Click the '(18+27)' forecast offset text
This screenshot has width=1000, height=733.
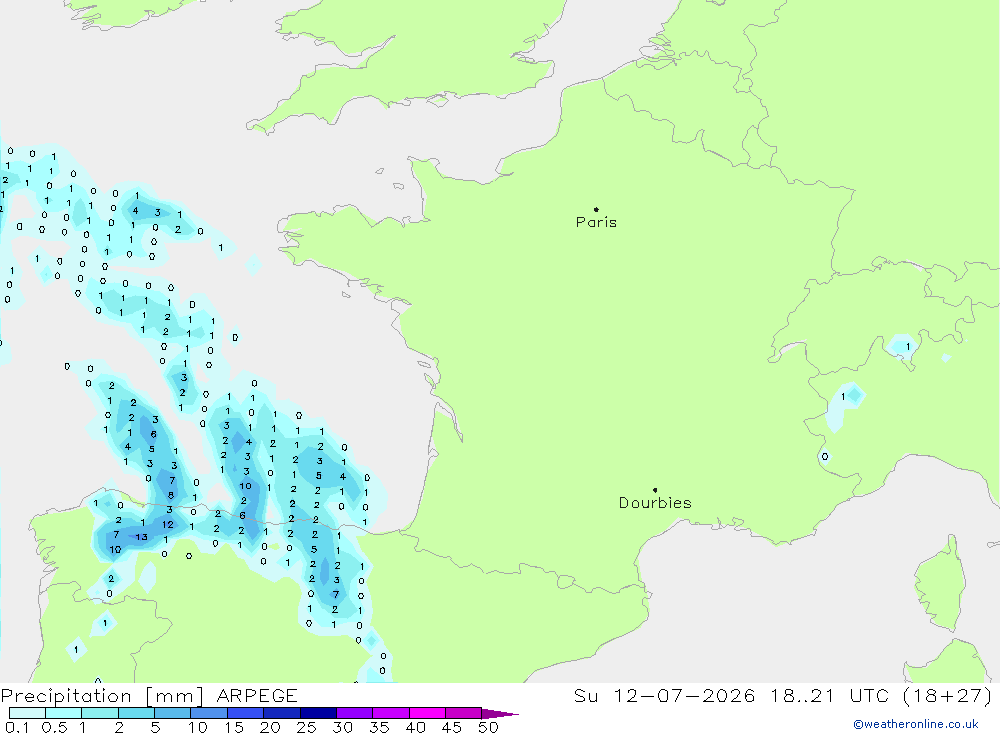[948, 696]
